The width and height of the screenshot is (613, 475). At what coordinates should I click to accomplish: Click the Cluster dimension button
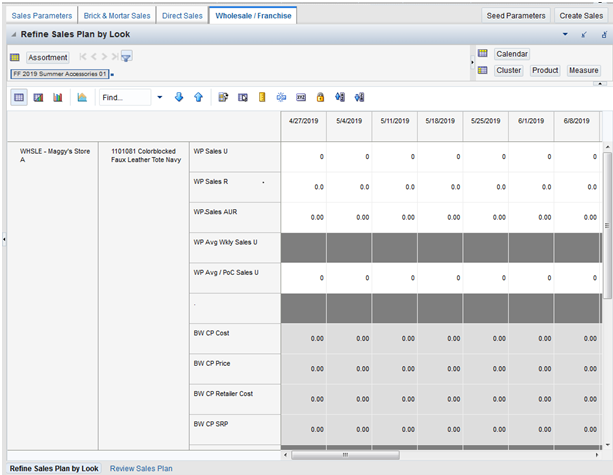(509, 70)
